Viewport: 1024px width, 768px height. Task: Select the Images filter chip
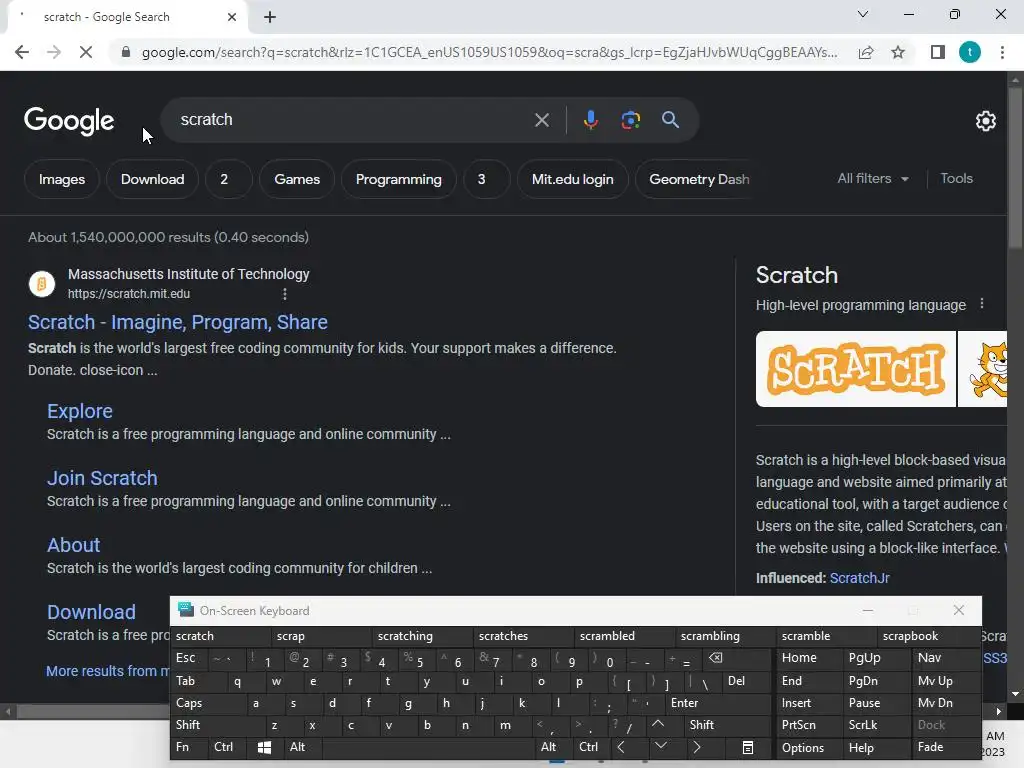point(62,179)
